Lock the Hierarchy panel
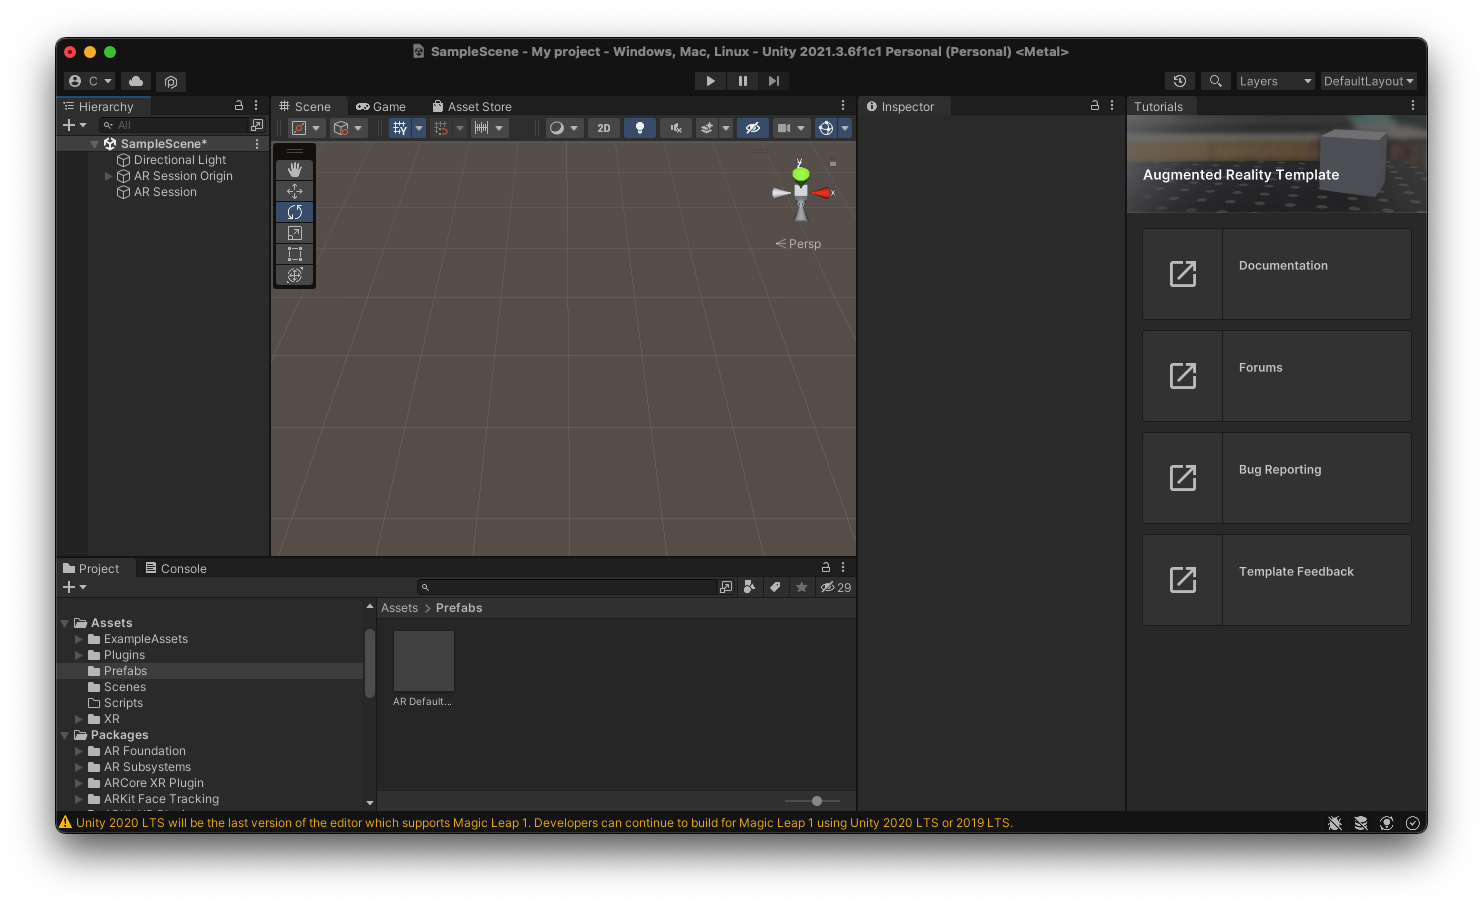 (x=239, y=105)
